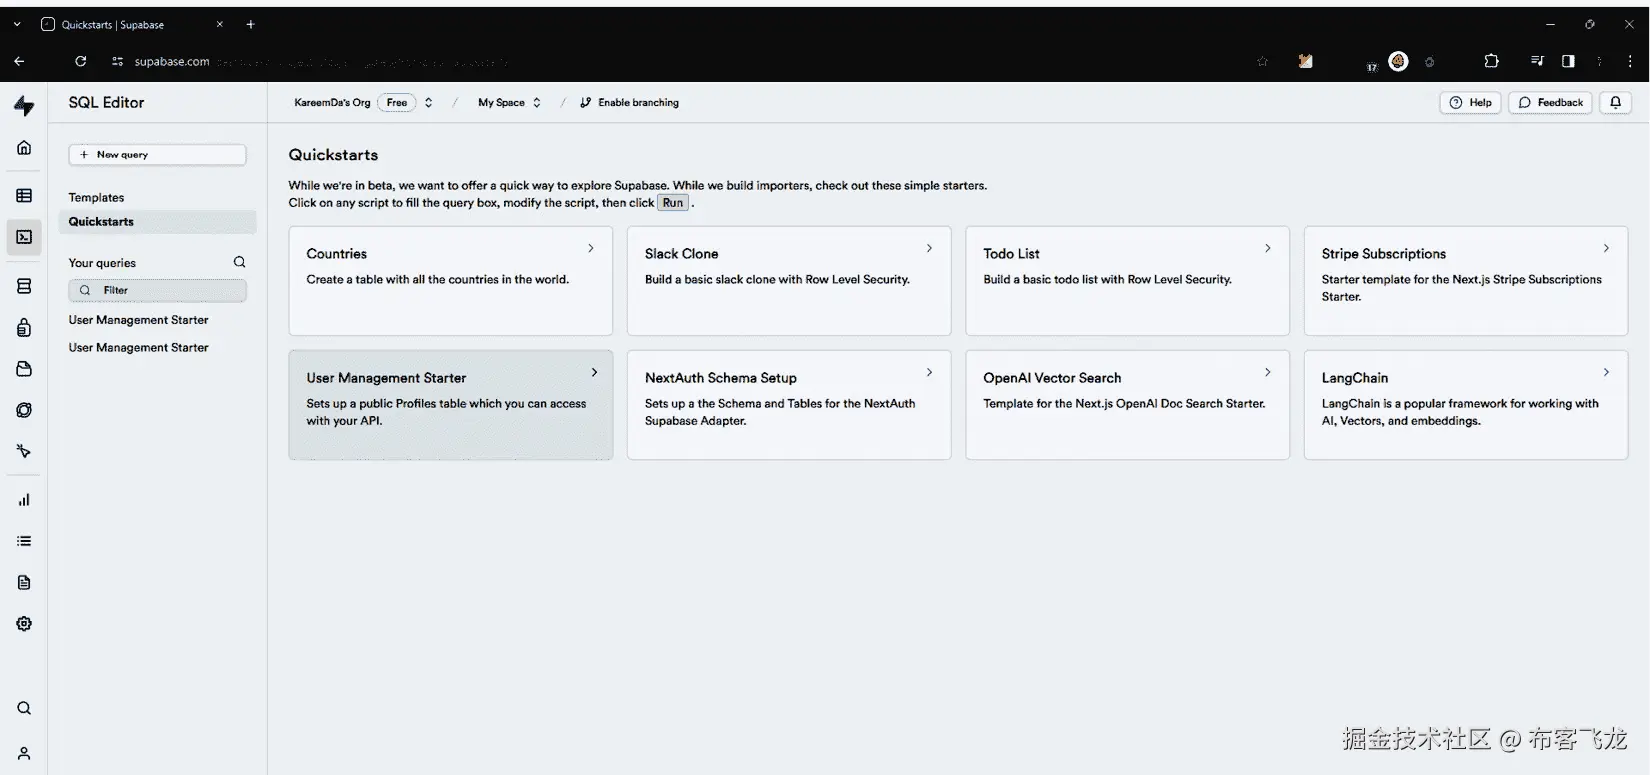The height and width of the screenshot is (775, 1650).
Task: Open the browser extensions puzzle icon
Action: tap(1491, 61)
